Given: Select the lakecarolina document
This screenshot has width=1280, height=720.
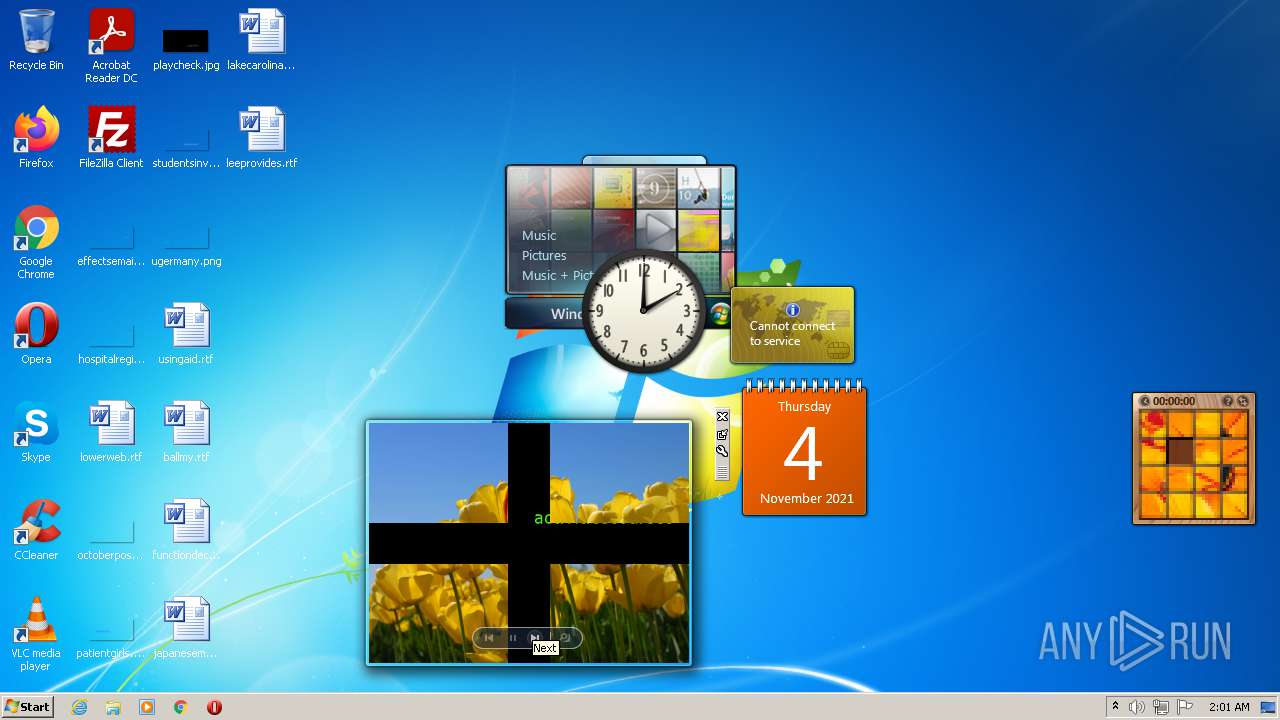Looking at the screenshot, I should pos(261,40).
